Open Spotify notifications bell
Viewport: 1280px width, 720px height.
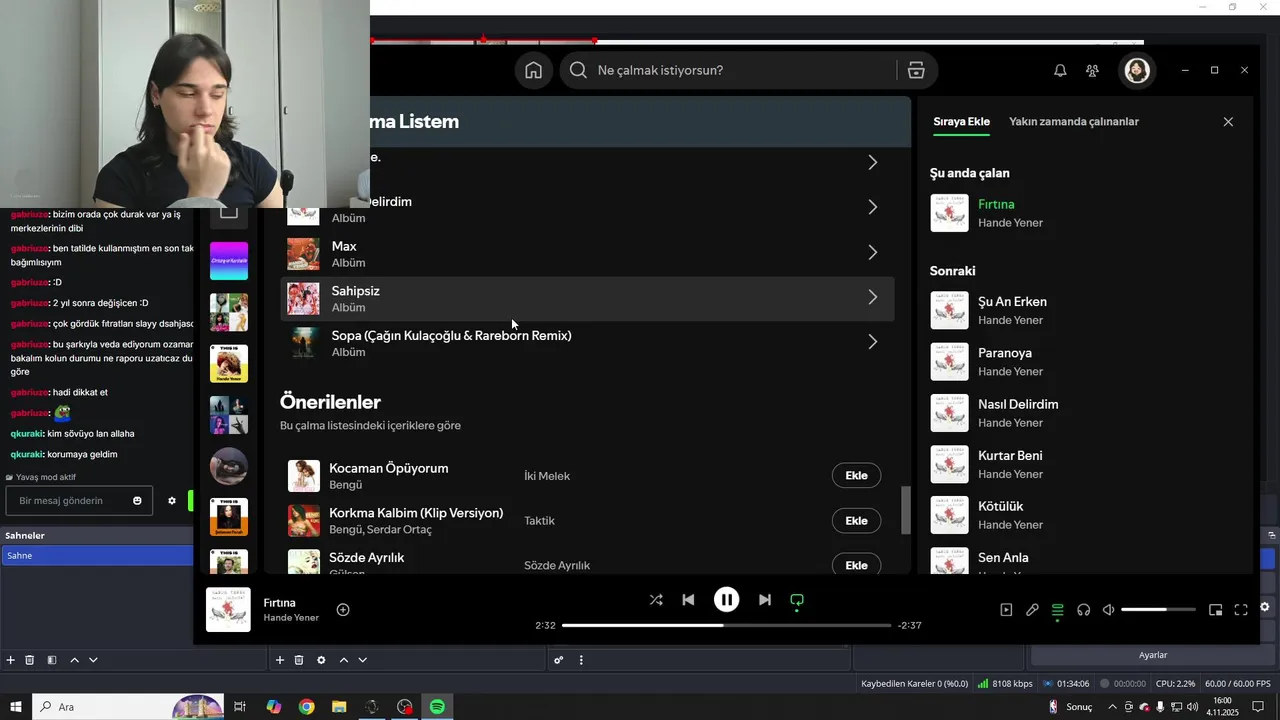(x=1060, y=70)
